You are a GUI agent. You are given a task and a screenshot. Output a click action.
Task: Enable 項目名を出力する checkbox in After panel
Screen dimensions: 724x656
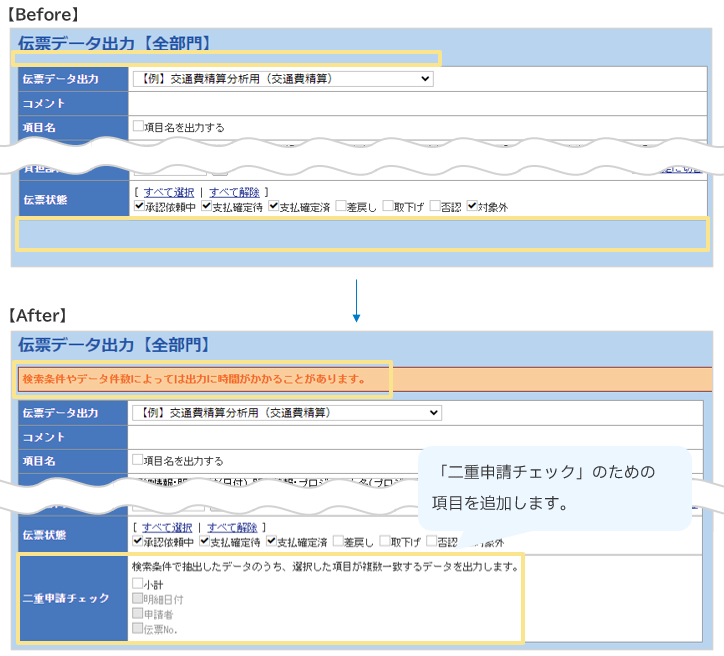click(138, 461)
